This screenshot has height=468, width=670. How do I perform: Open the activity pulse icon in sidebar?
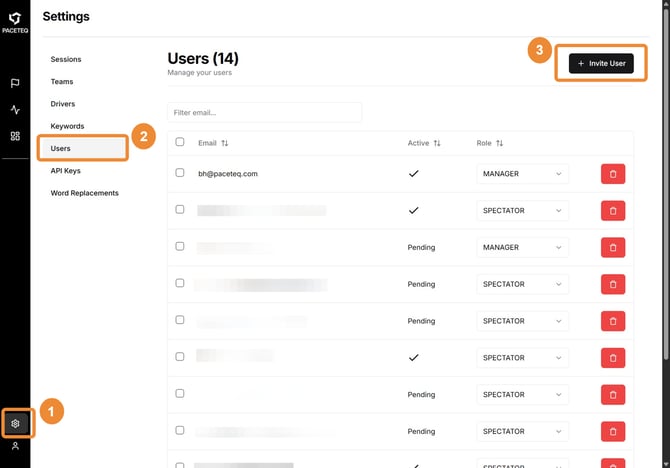pyautogui.click(x=15, y=110)
